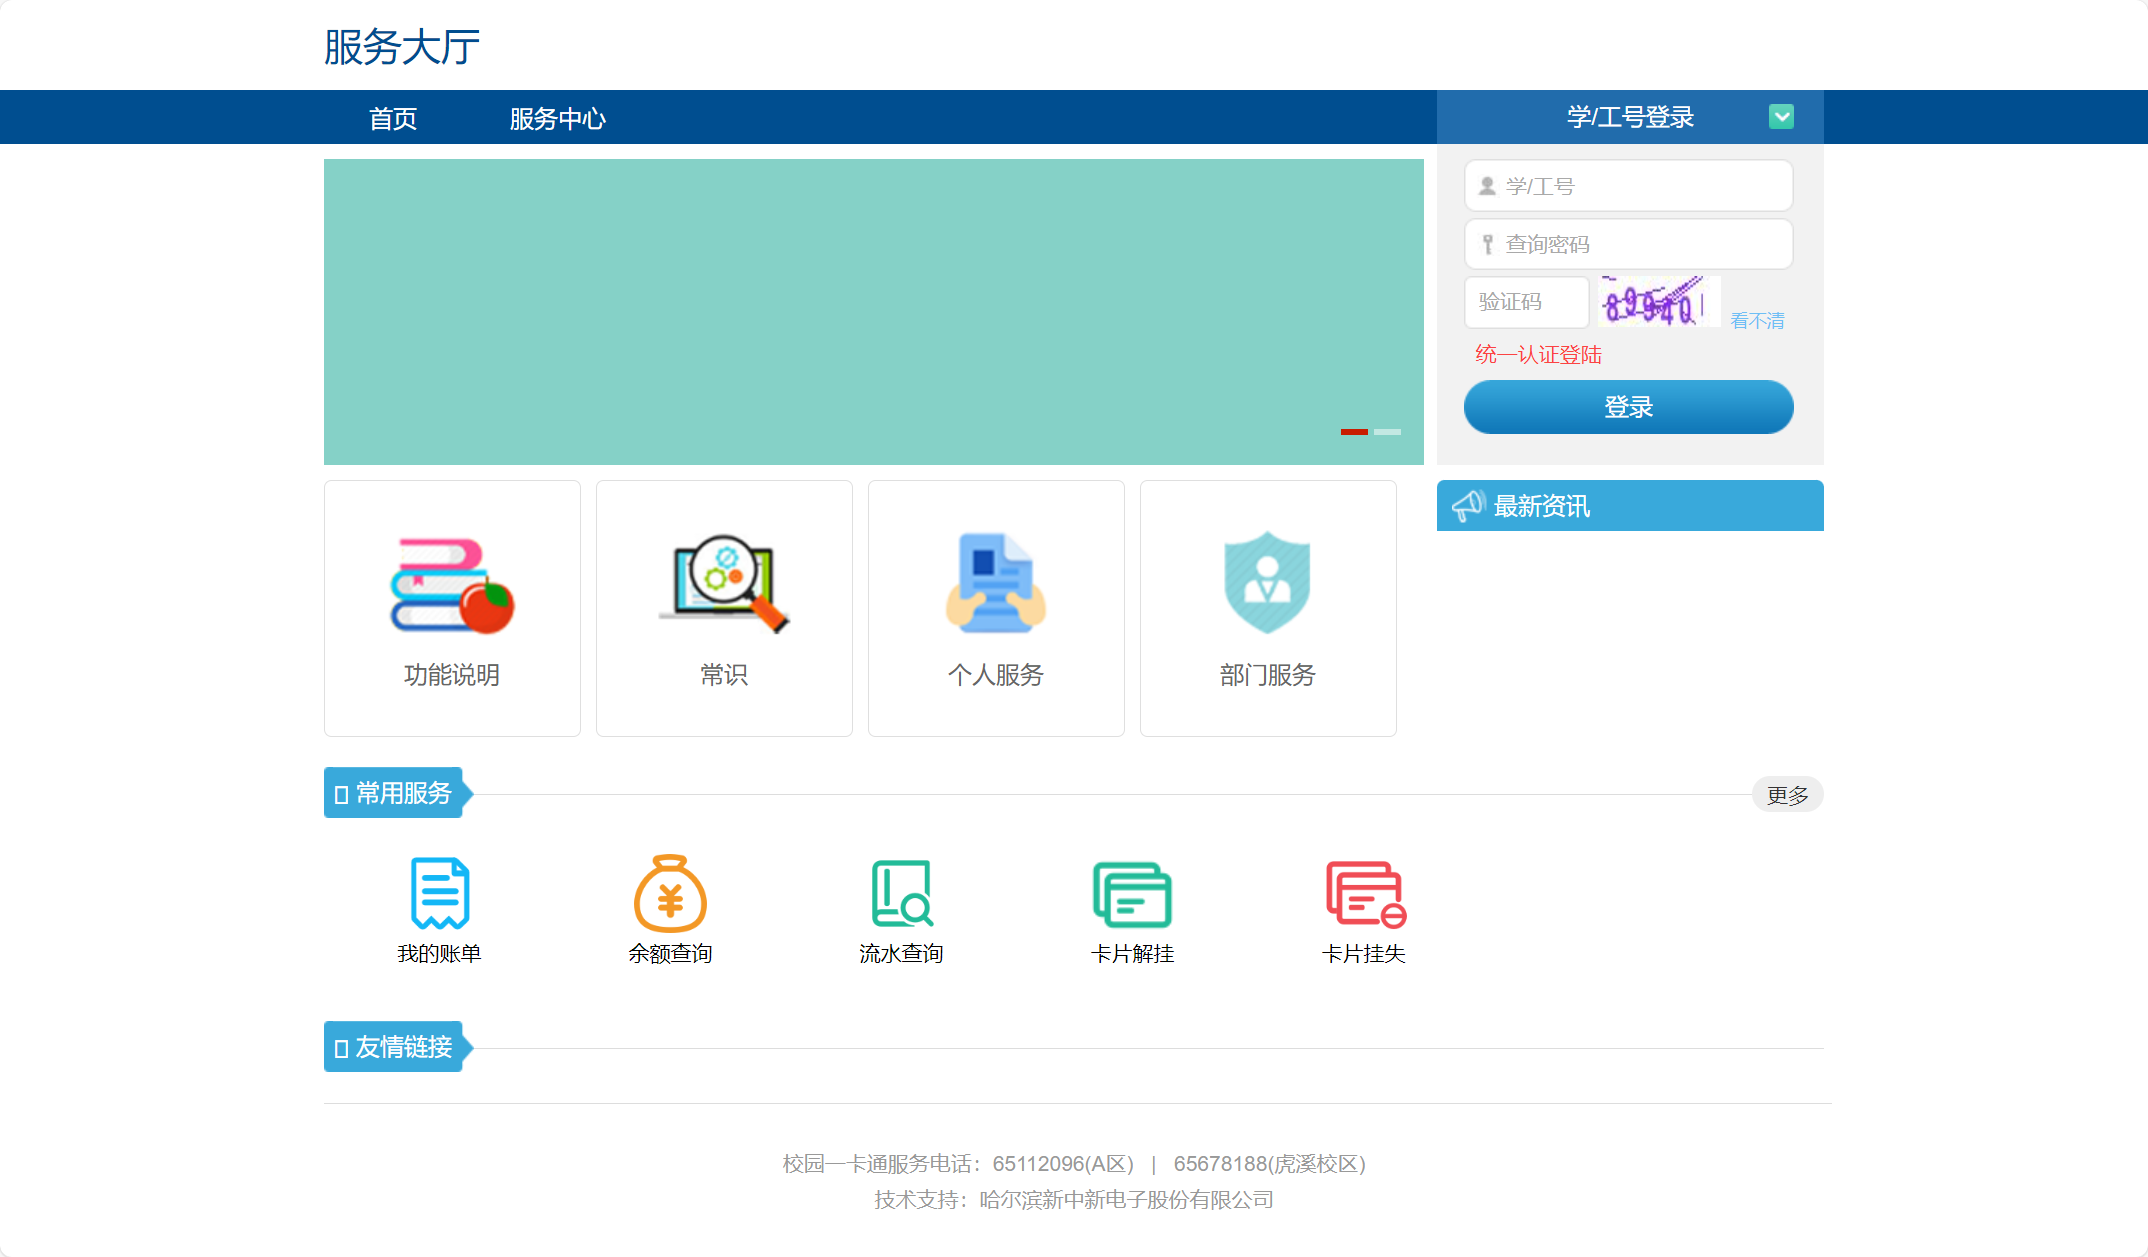Open the 功能说明 books icon
Screen dimensions: 2148x1257
(452, 586)
